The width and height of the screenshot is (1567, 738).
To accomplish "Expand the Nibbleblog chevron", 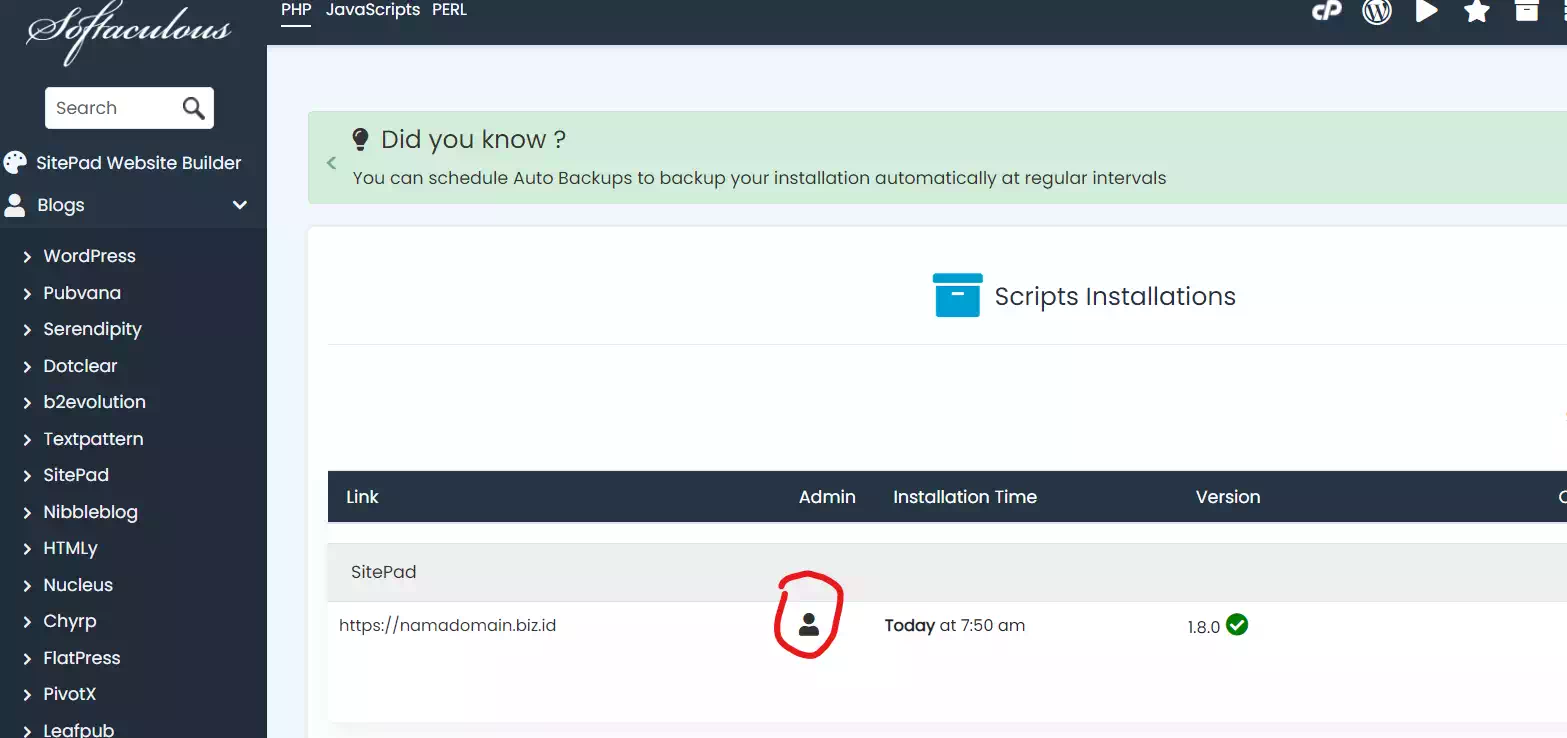I will 28,513.
